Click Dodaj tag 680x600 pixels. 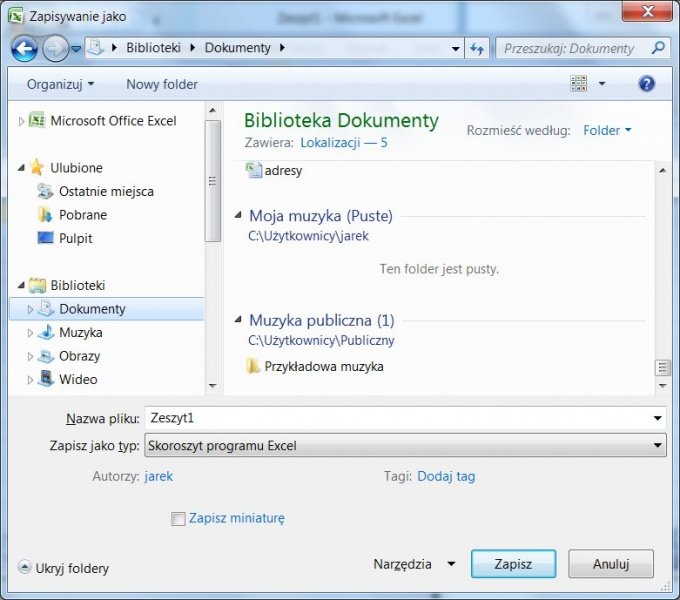coord(446,476)
